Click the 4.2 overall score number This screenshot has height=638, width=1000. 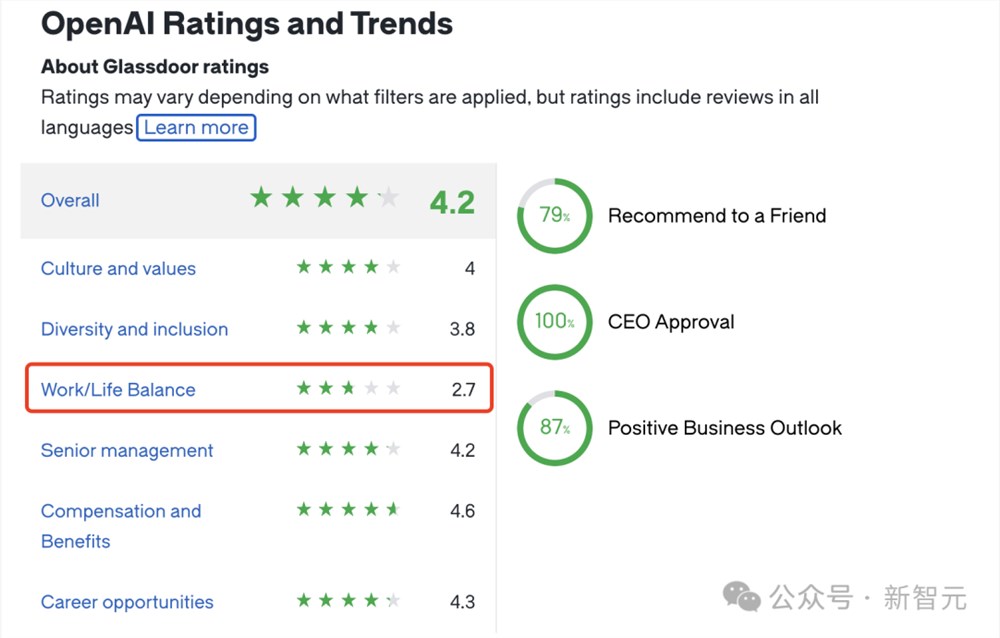coord(452,202)
